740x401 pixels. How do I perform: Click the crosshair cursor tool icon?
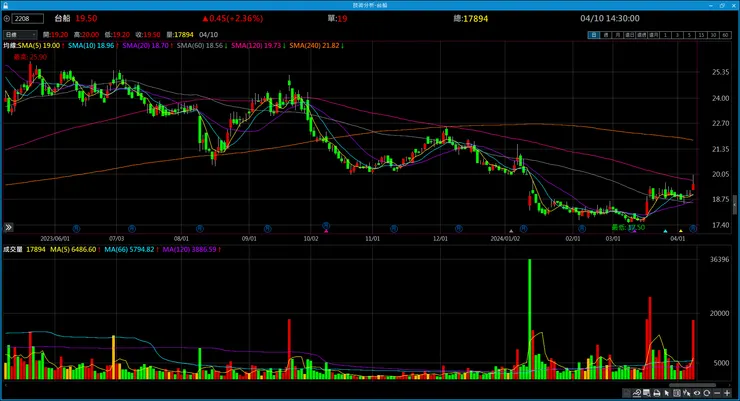[x=687, y=393]
